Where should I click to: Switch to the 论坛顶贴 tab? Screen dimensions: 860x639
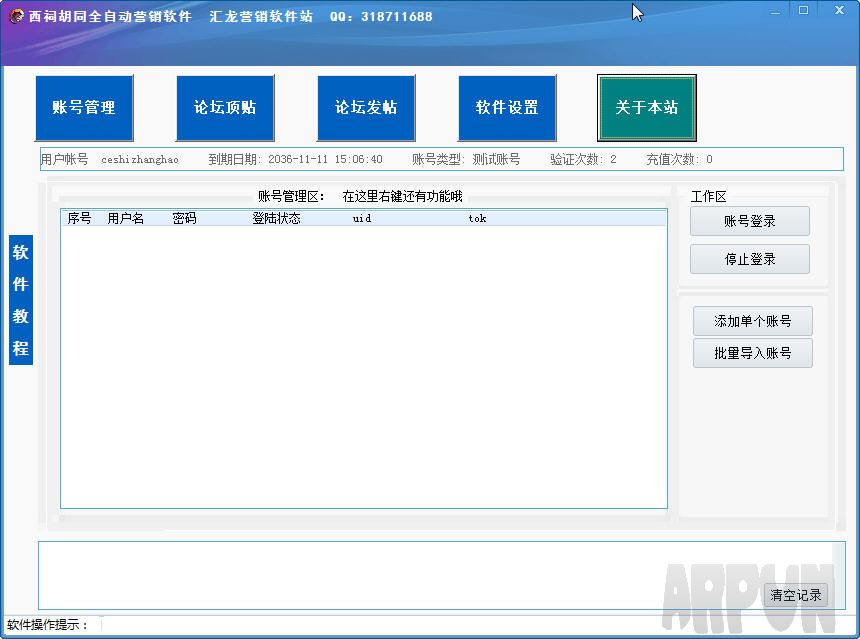click(225, 108)
